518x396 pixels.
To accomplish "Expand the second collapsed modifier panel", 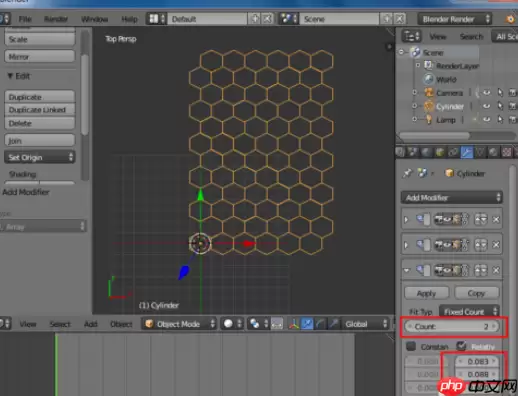I will tap(406, 245).
